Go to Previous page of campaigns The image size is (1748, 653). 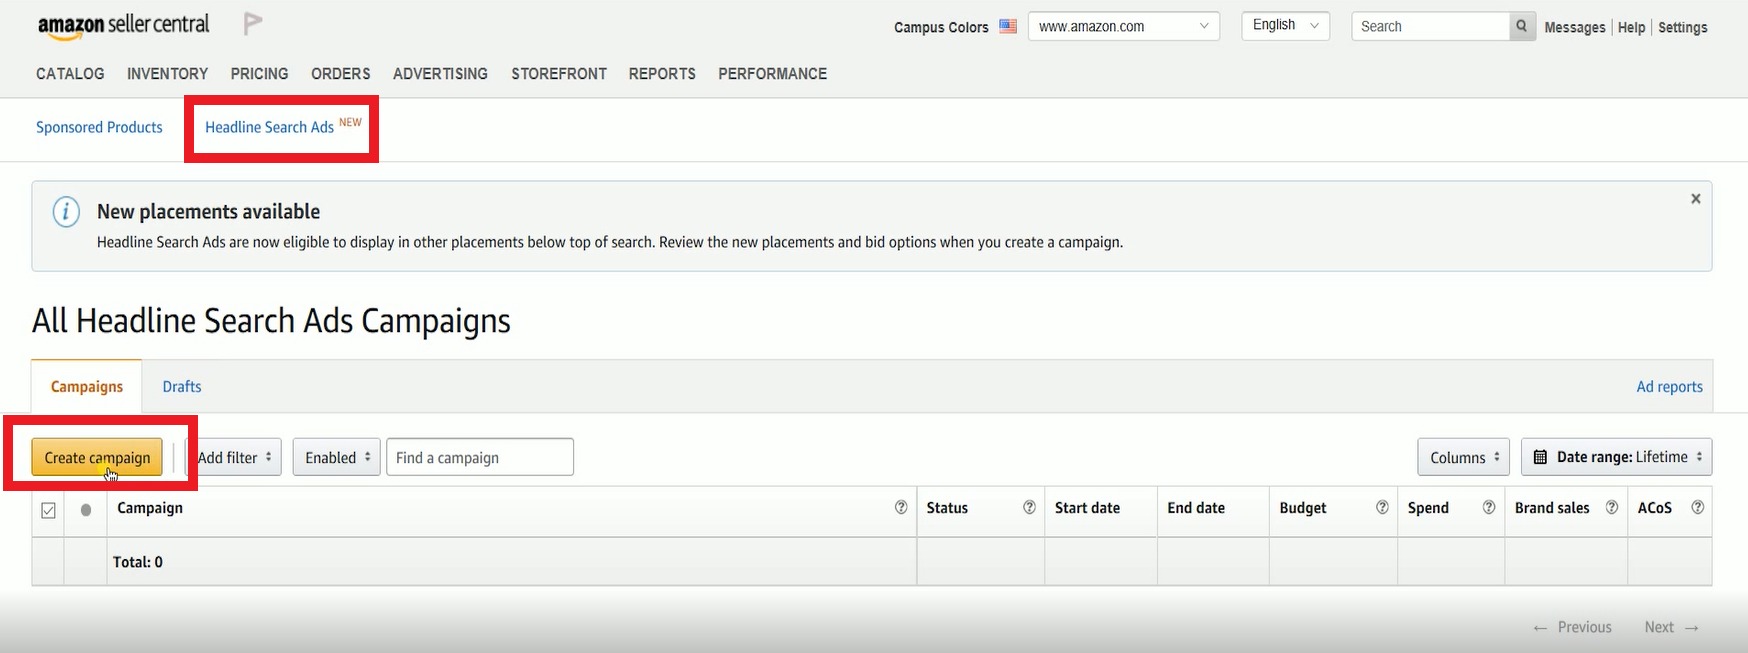point(1572,627)
